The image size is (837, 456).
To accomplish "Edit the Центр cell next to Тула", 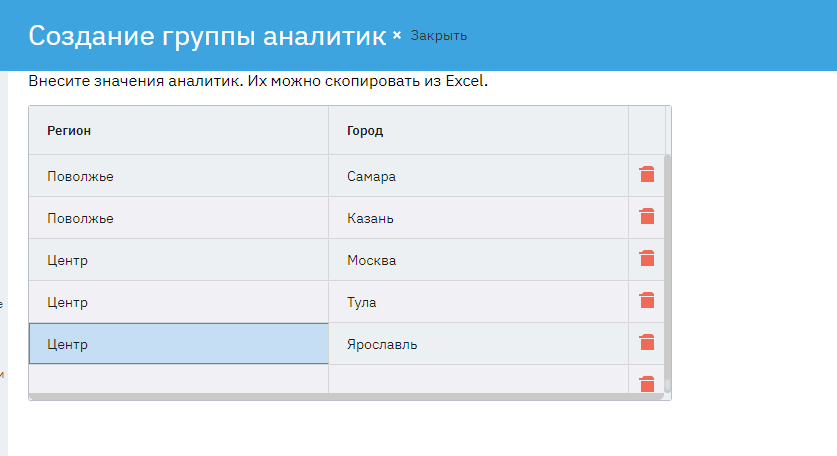I will pos(178,302).
